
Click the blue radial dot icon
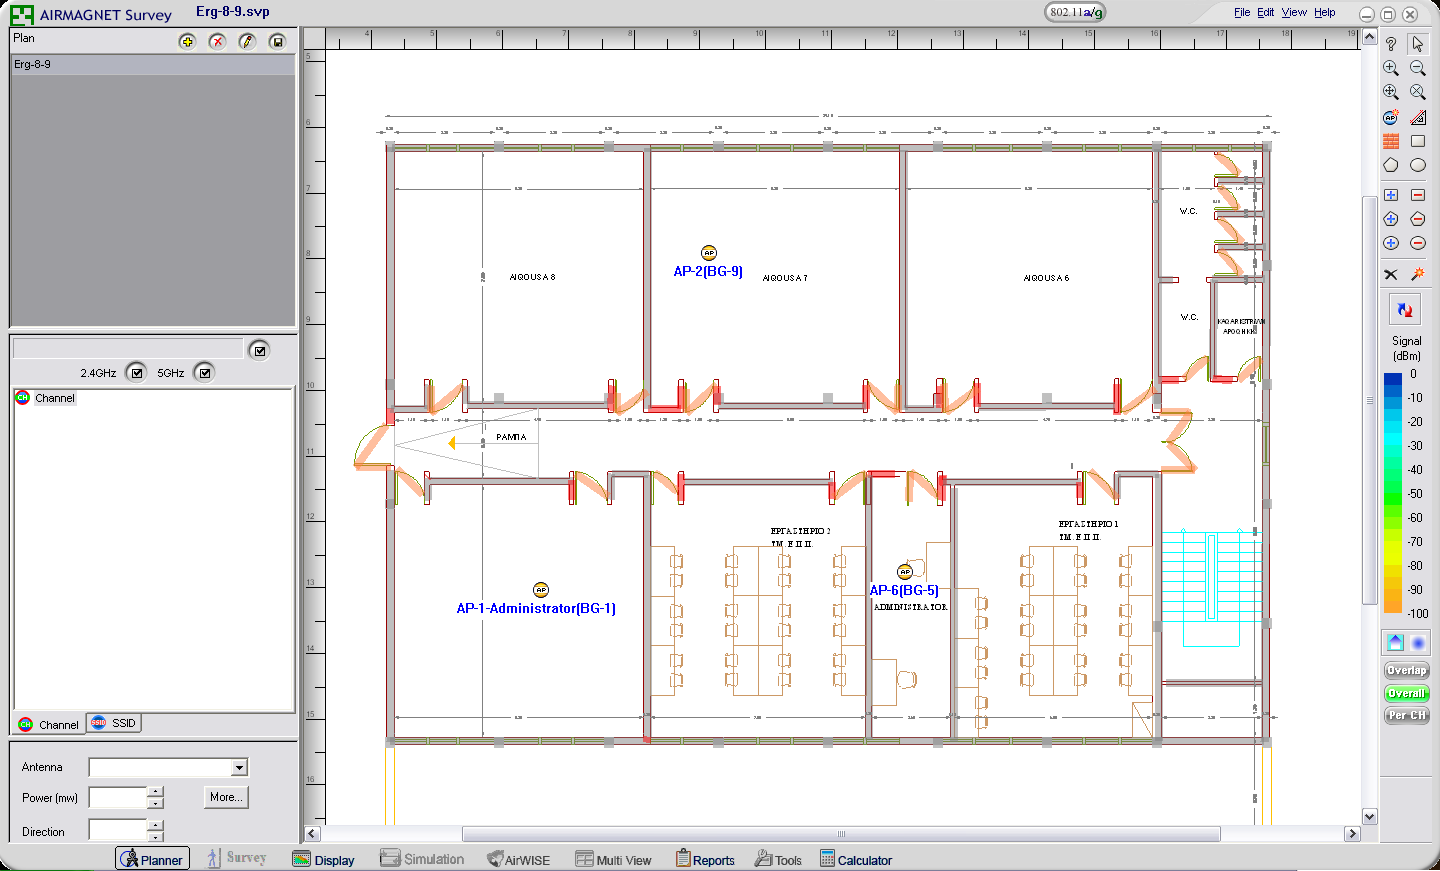(1418, 642)
